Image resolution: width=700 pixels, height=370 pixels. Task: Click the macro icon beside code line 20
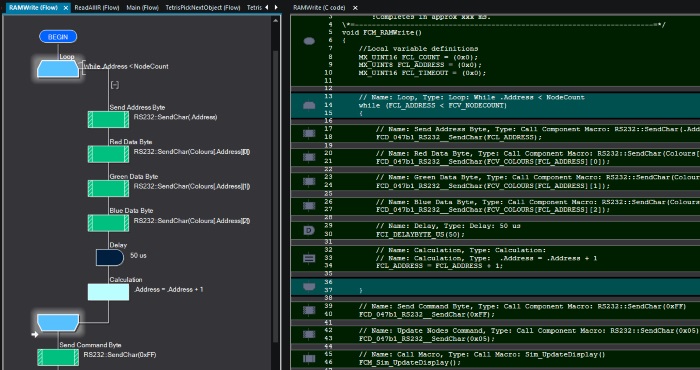point(309,157)
